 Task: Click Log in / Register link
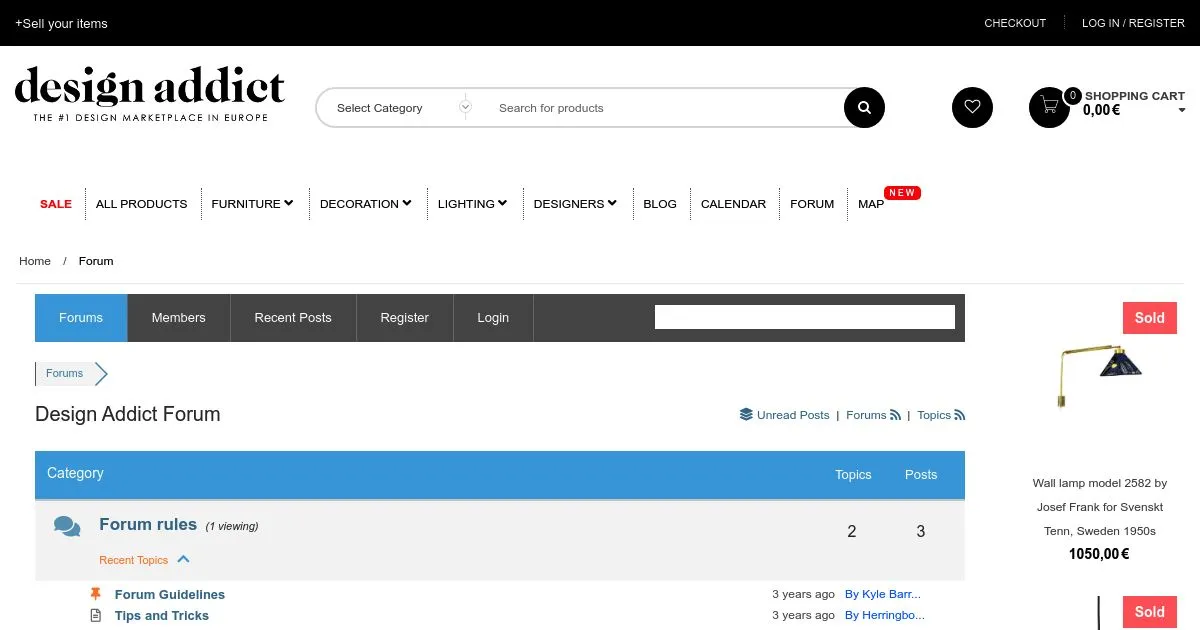point(1133,23)
